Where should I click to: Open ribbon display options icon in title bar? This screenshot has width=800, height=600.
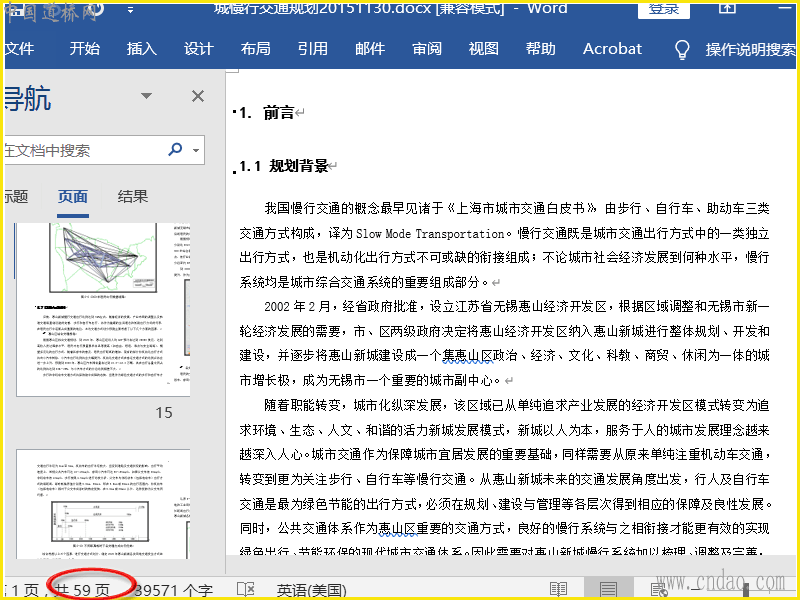tap(728, 9)
